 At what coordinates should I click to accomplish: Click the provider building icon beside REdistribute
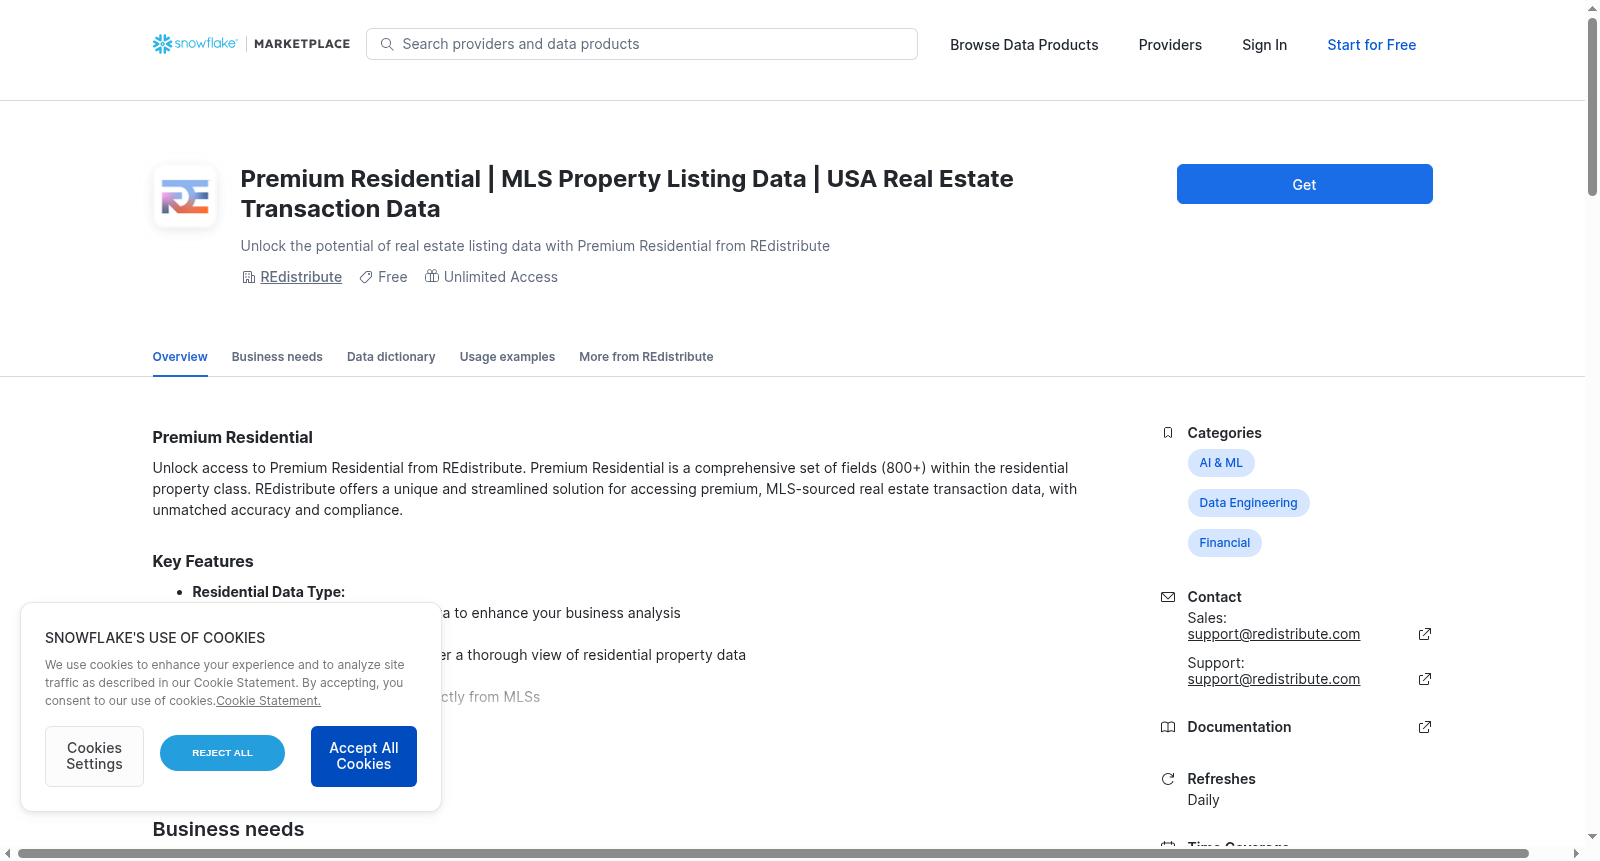click(x=249, y=277)
